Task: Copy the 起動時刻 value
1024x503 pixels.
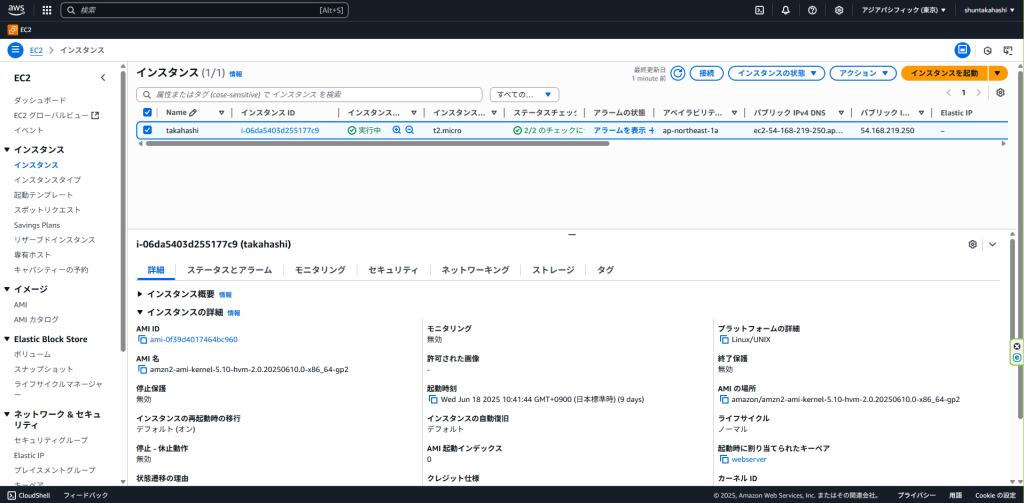Action: click(433, 399)
